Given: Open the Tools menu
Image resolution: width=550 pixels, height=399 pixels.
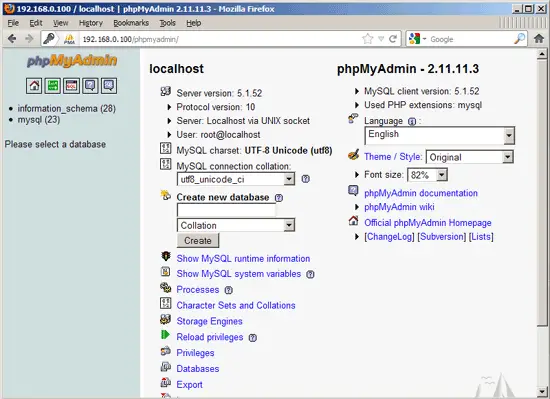Looking at the screenshot, I should click(167, 23).
